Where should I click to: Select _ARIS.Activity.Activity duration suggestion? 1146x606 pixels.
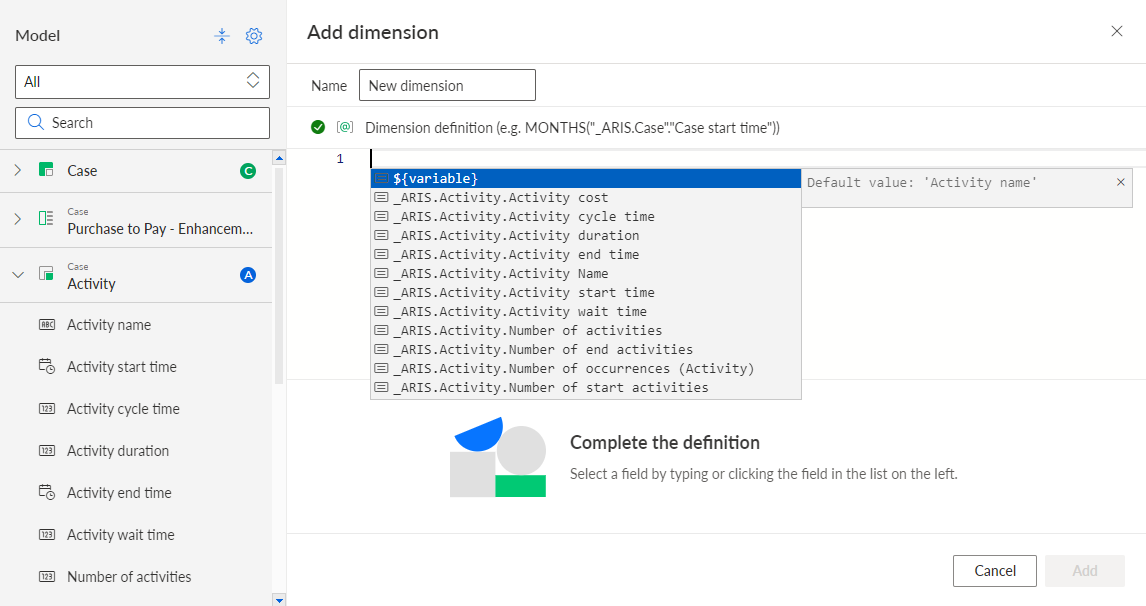(586, 235)
